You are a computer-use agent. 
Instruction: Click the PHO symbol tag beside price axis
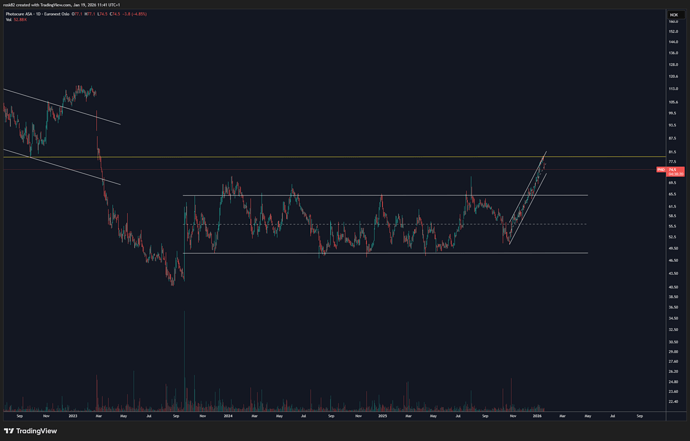click(x=661, y=170)
